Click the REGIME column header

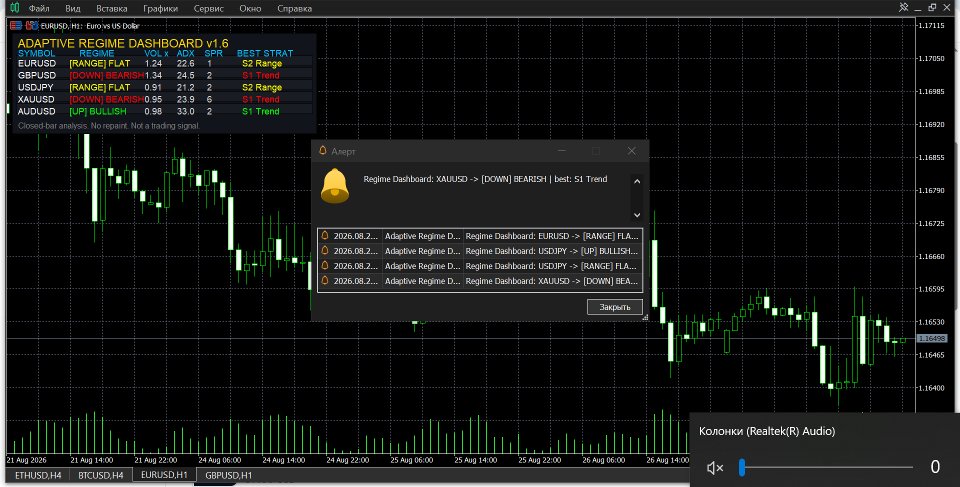(x=97, y=53)
